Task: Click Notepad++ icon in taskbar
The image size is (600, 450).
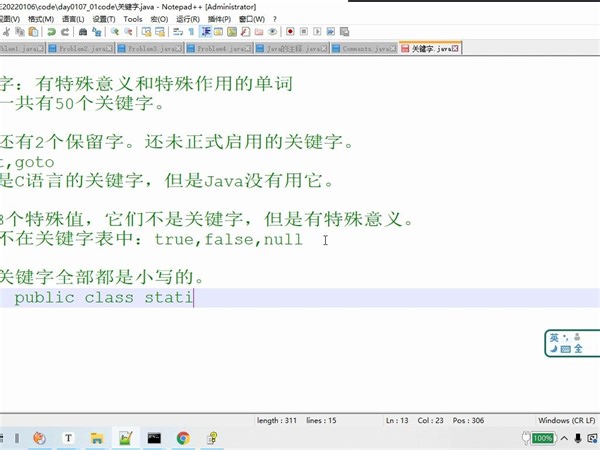Action: (126, 438)
